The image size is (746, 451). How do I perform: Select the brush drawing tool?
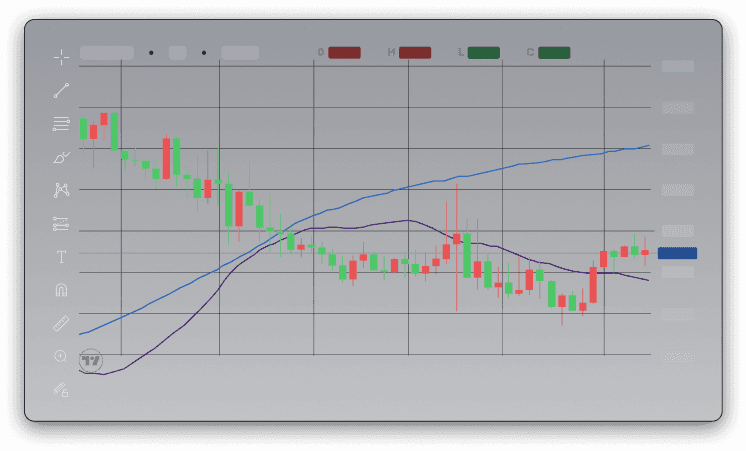61,157
